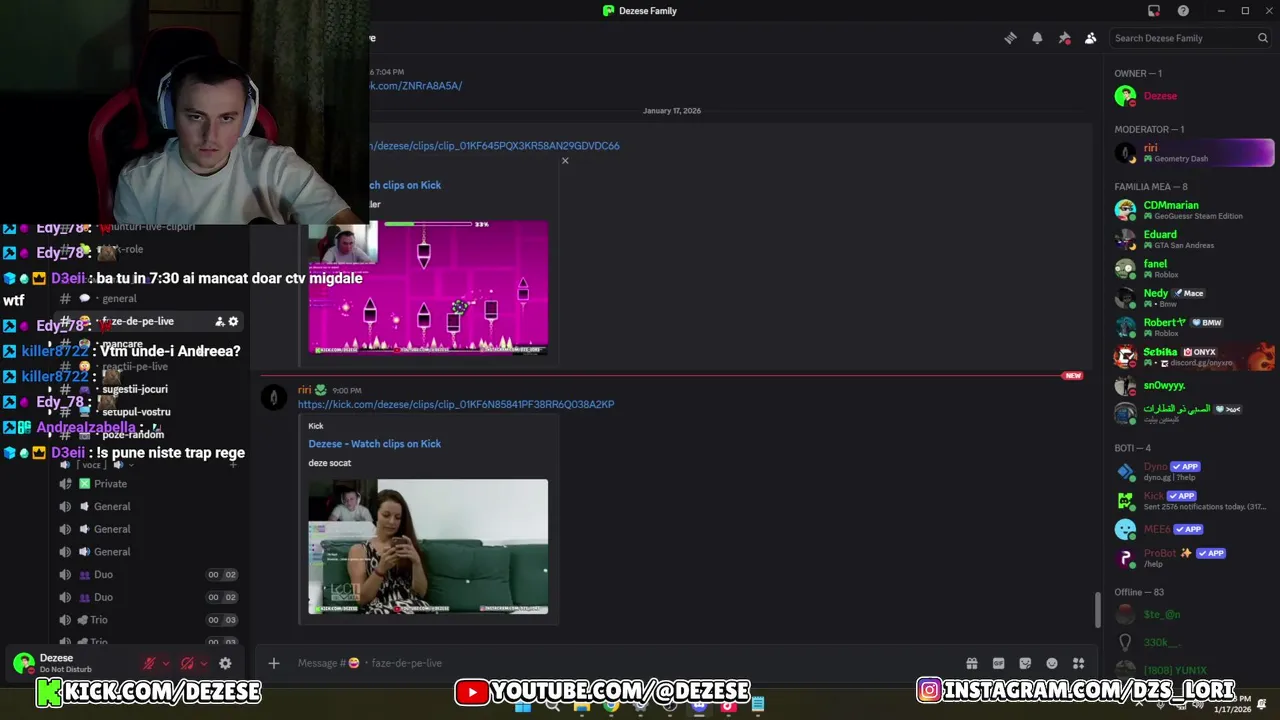Open User Settings gear icon
1280x720 pixels.
[x=225, y=663]
